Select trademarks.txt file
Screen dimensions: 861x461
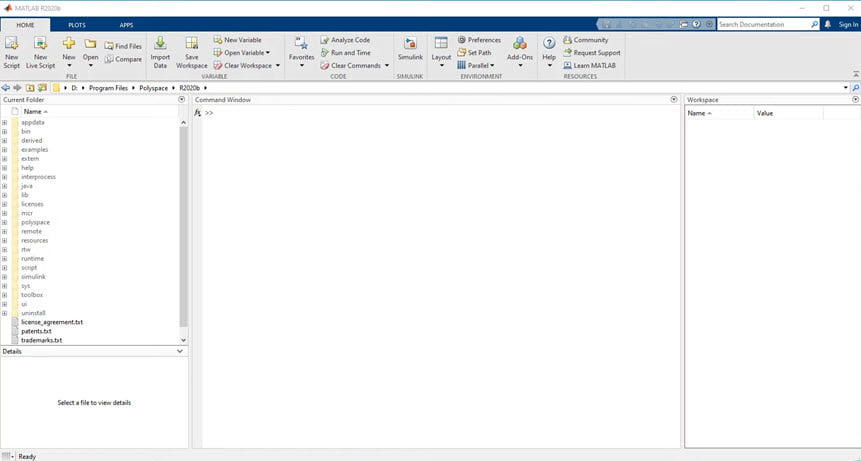tap(42, 340)
